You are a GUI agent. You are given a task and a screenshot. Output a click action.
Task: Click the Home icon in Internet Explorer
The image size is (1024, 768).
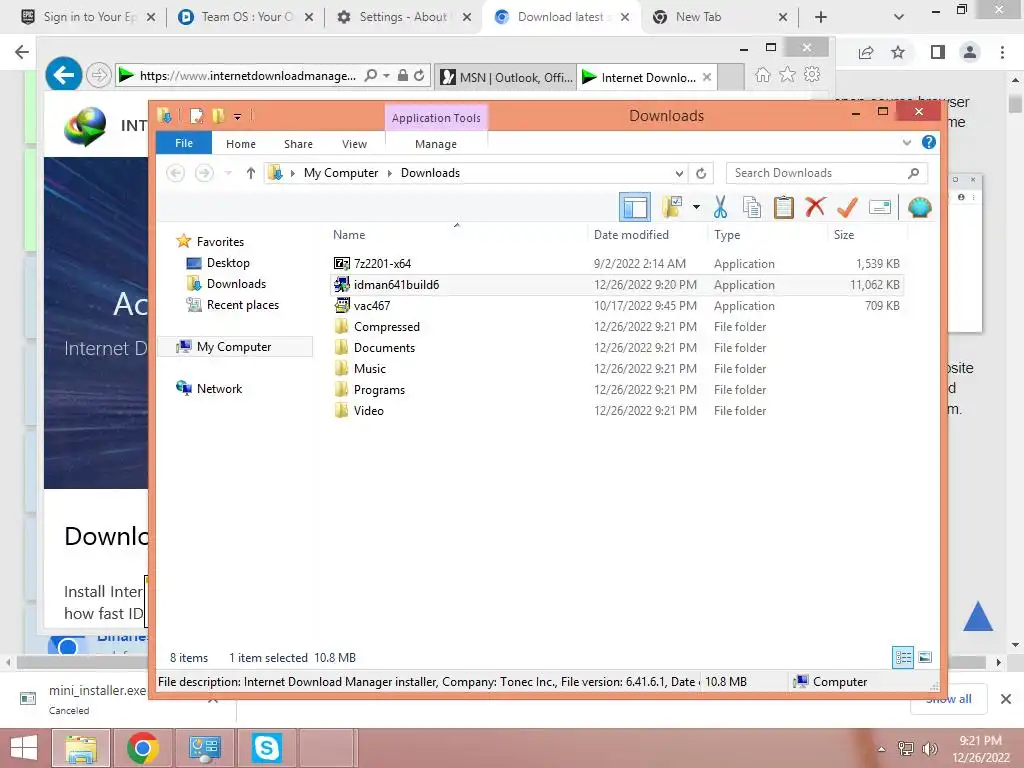point(762,75)
